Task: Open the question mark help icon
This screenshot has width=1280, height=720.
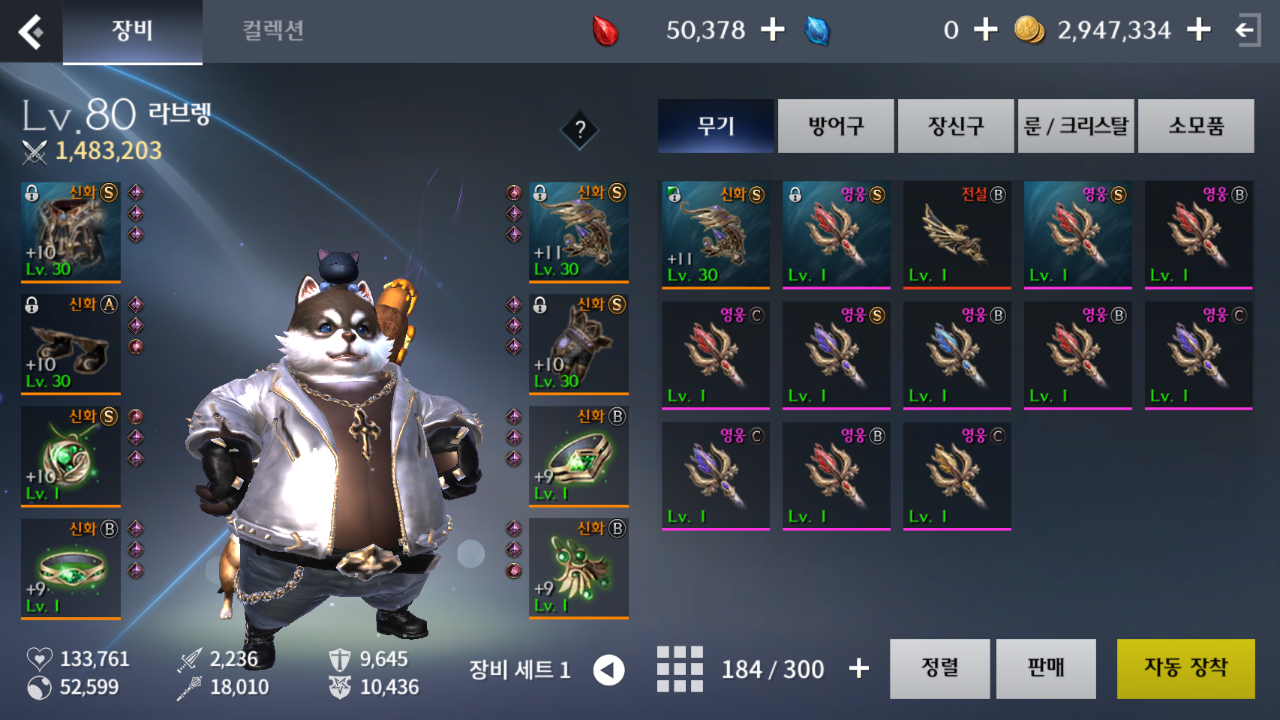Action: coord(579,129)
